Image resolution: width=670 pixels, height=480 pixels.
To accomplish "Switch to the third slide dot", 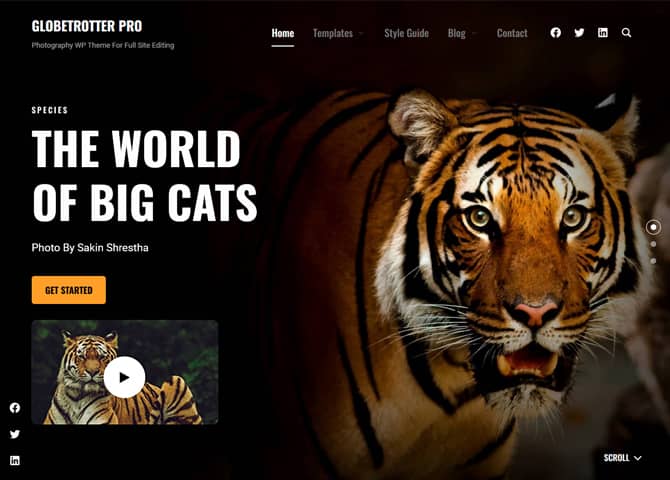I will [x=653, y=261].
